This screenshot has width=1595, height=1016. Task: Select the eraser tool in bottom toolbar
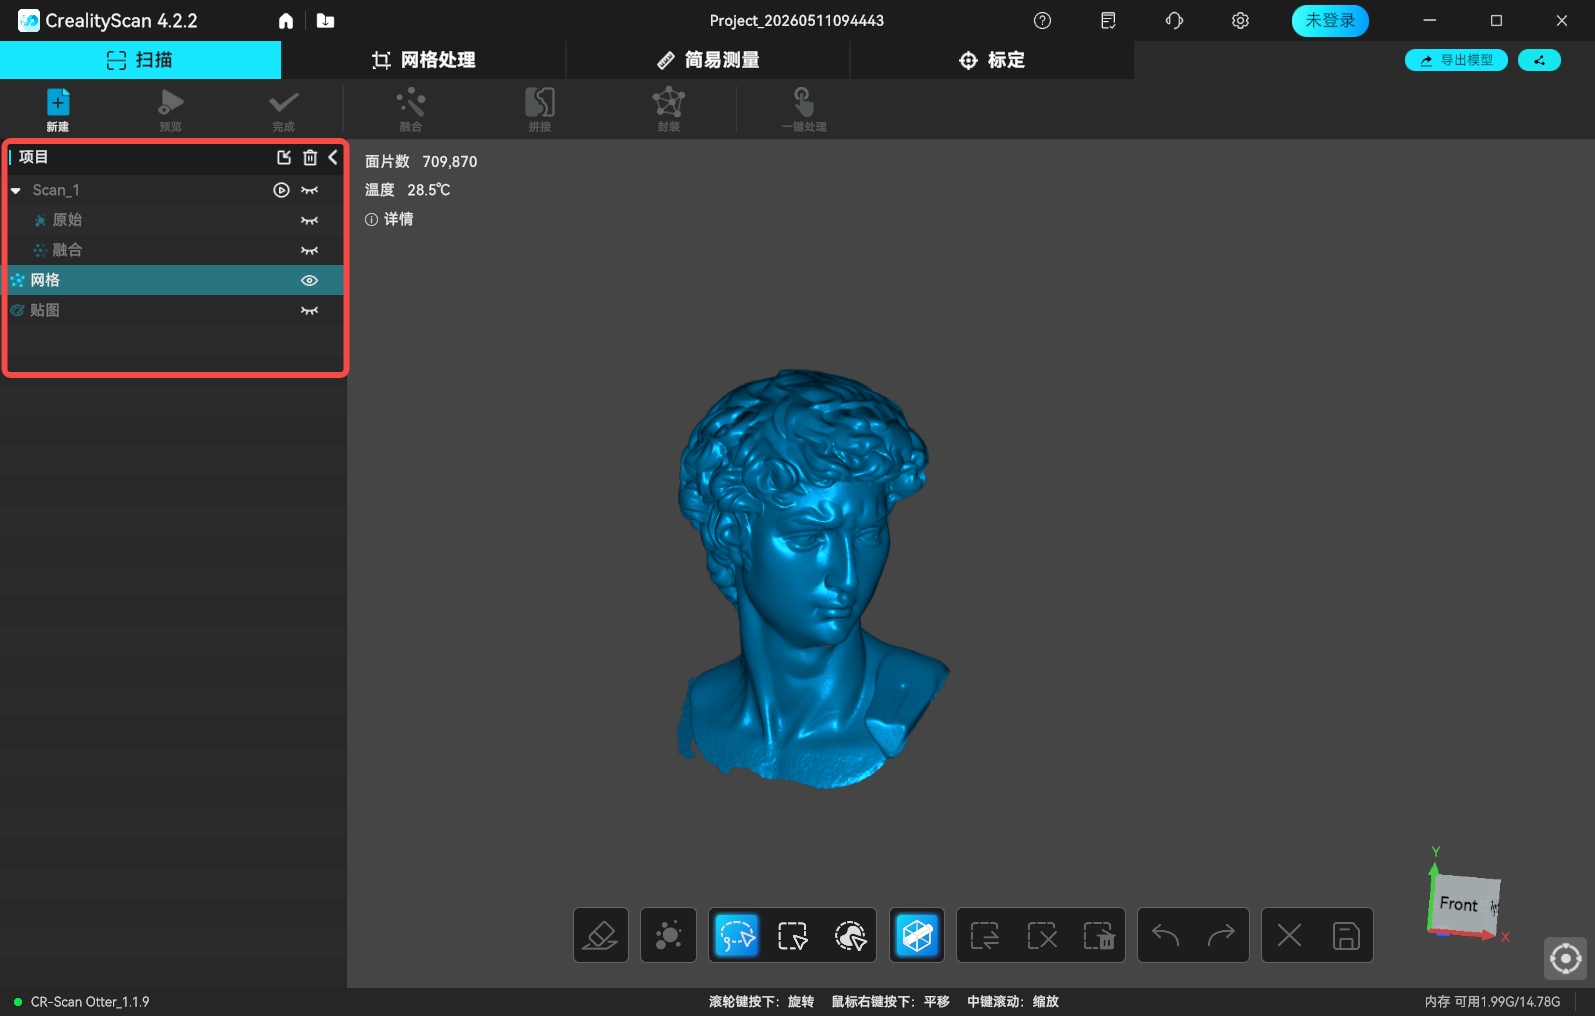(601, 935)
